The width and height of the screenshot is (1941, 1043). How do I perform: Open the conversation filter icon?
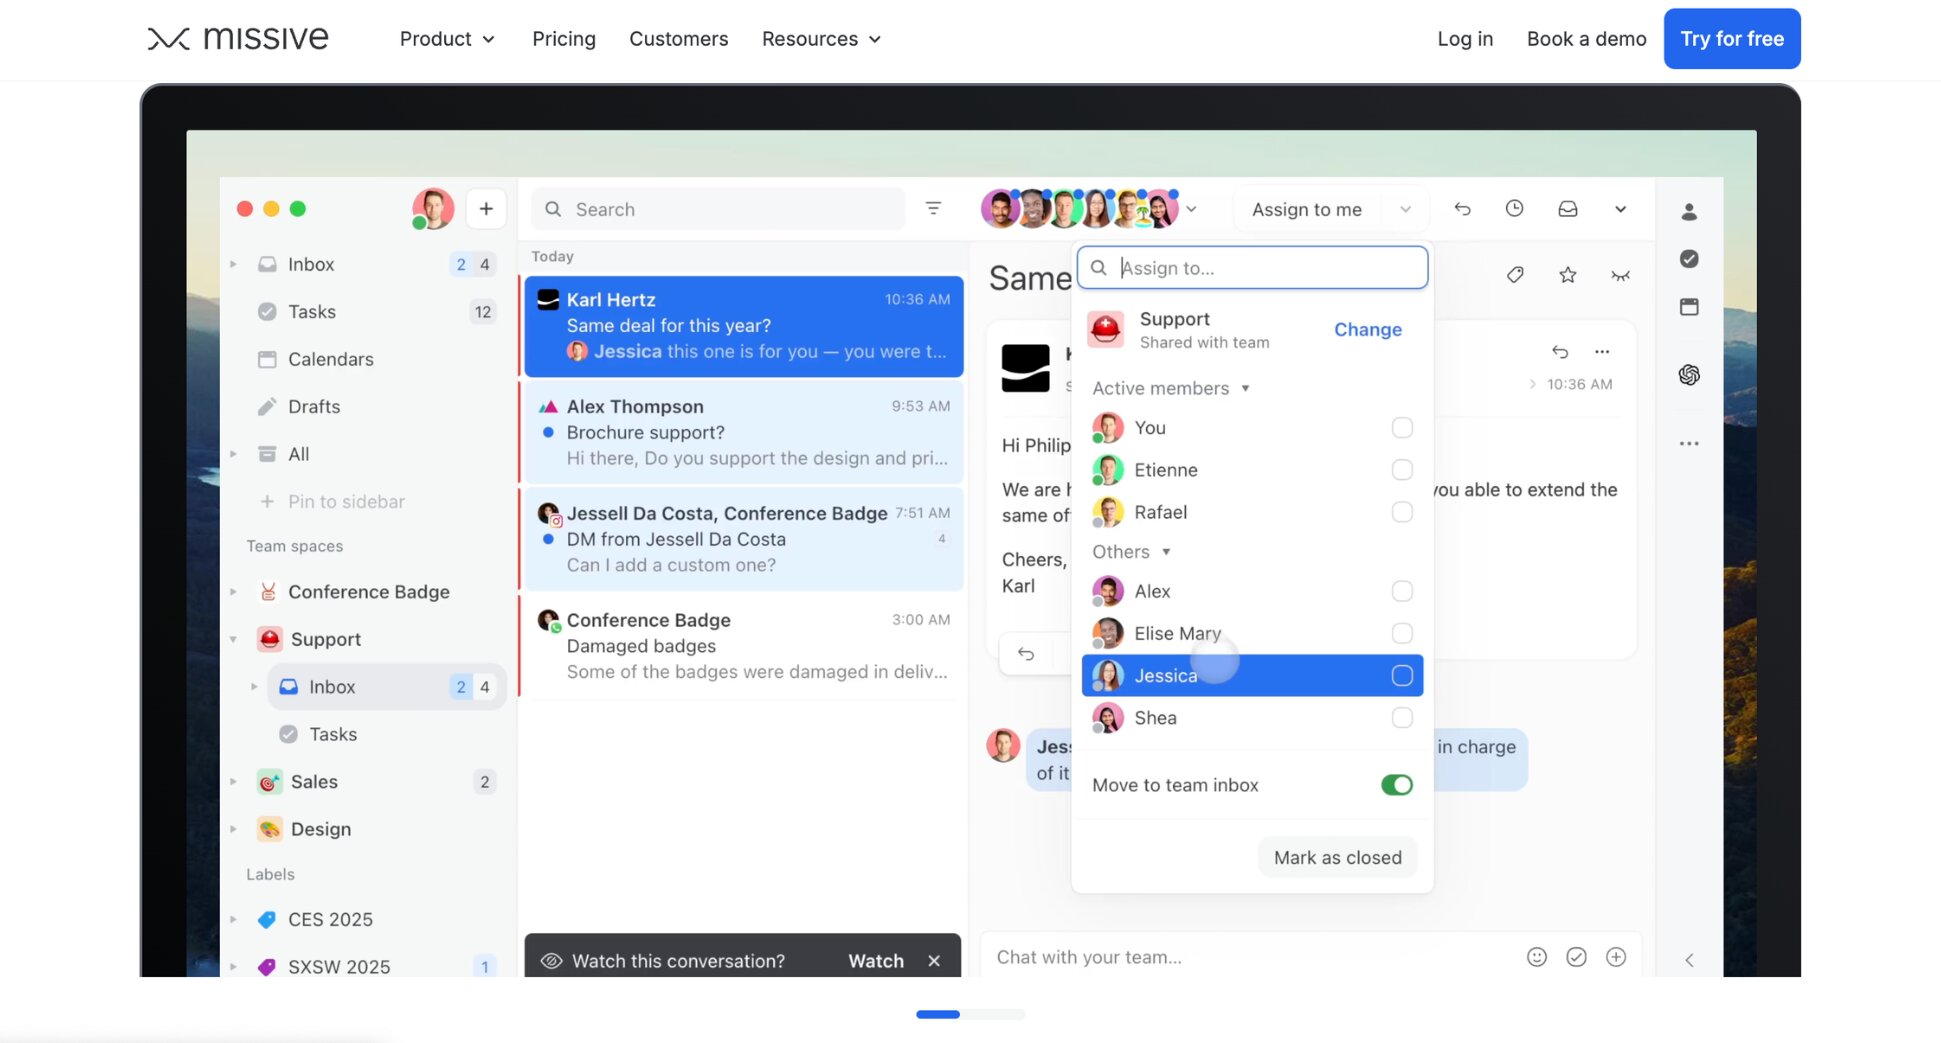(933, 208)
